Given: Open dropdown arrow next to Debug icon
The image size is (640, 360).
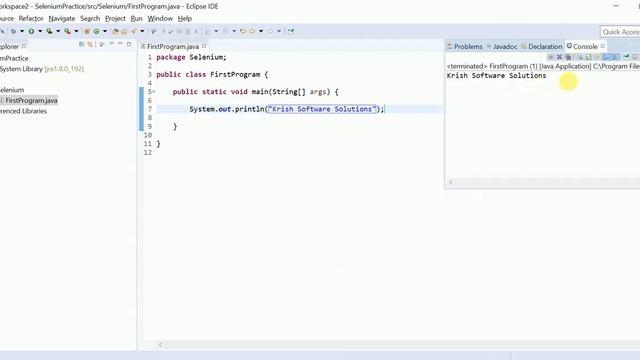Looking at the screenshot, I should [22, 31].
